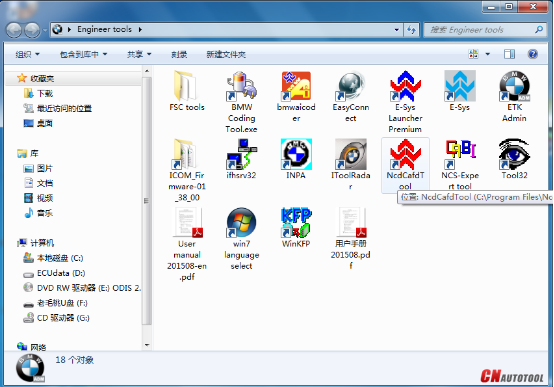Select User manual 201508-en.pdf file
554x387 pixels.
(187, 245)
